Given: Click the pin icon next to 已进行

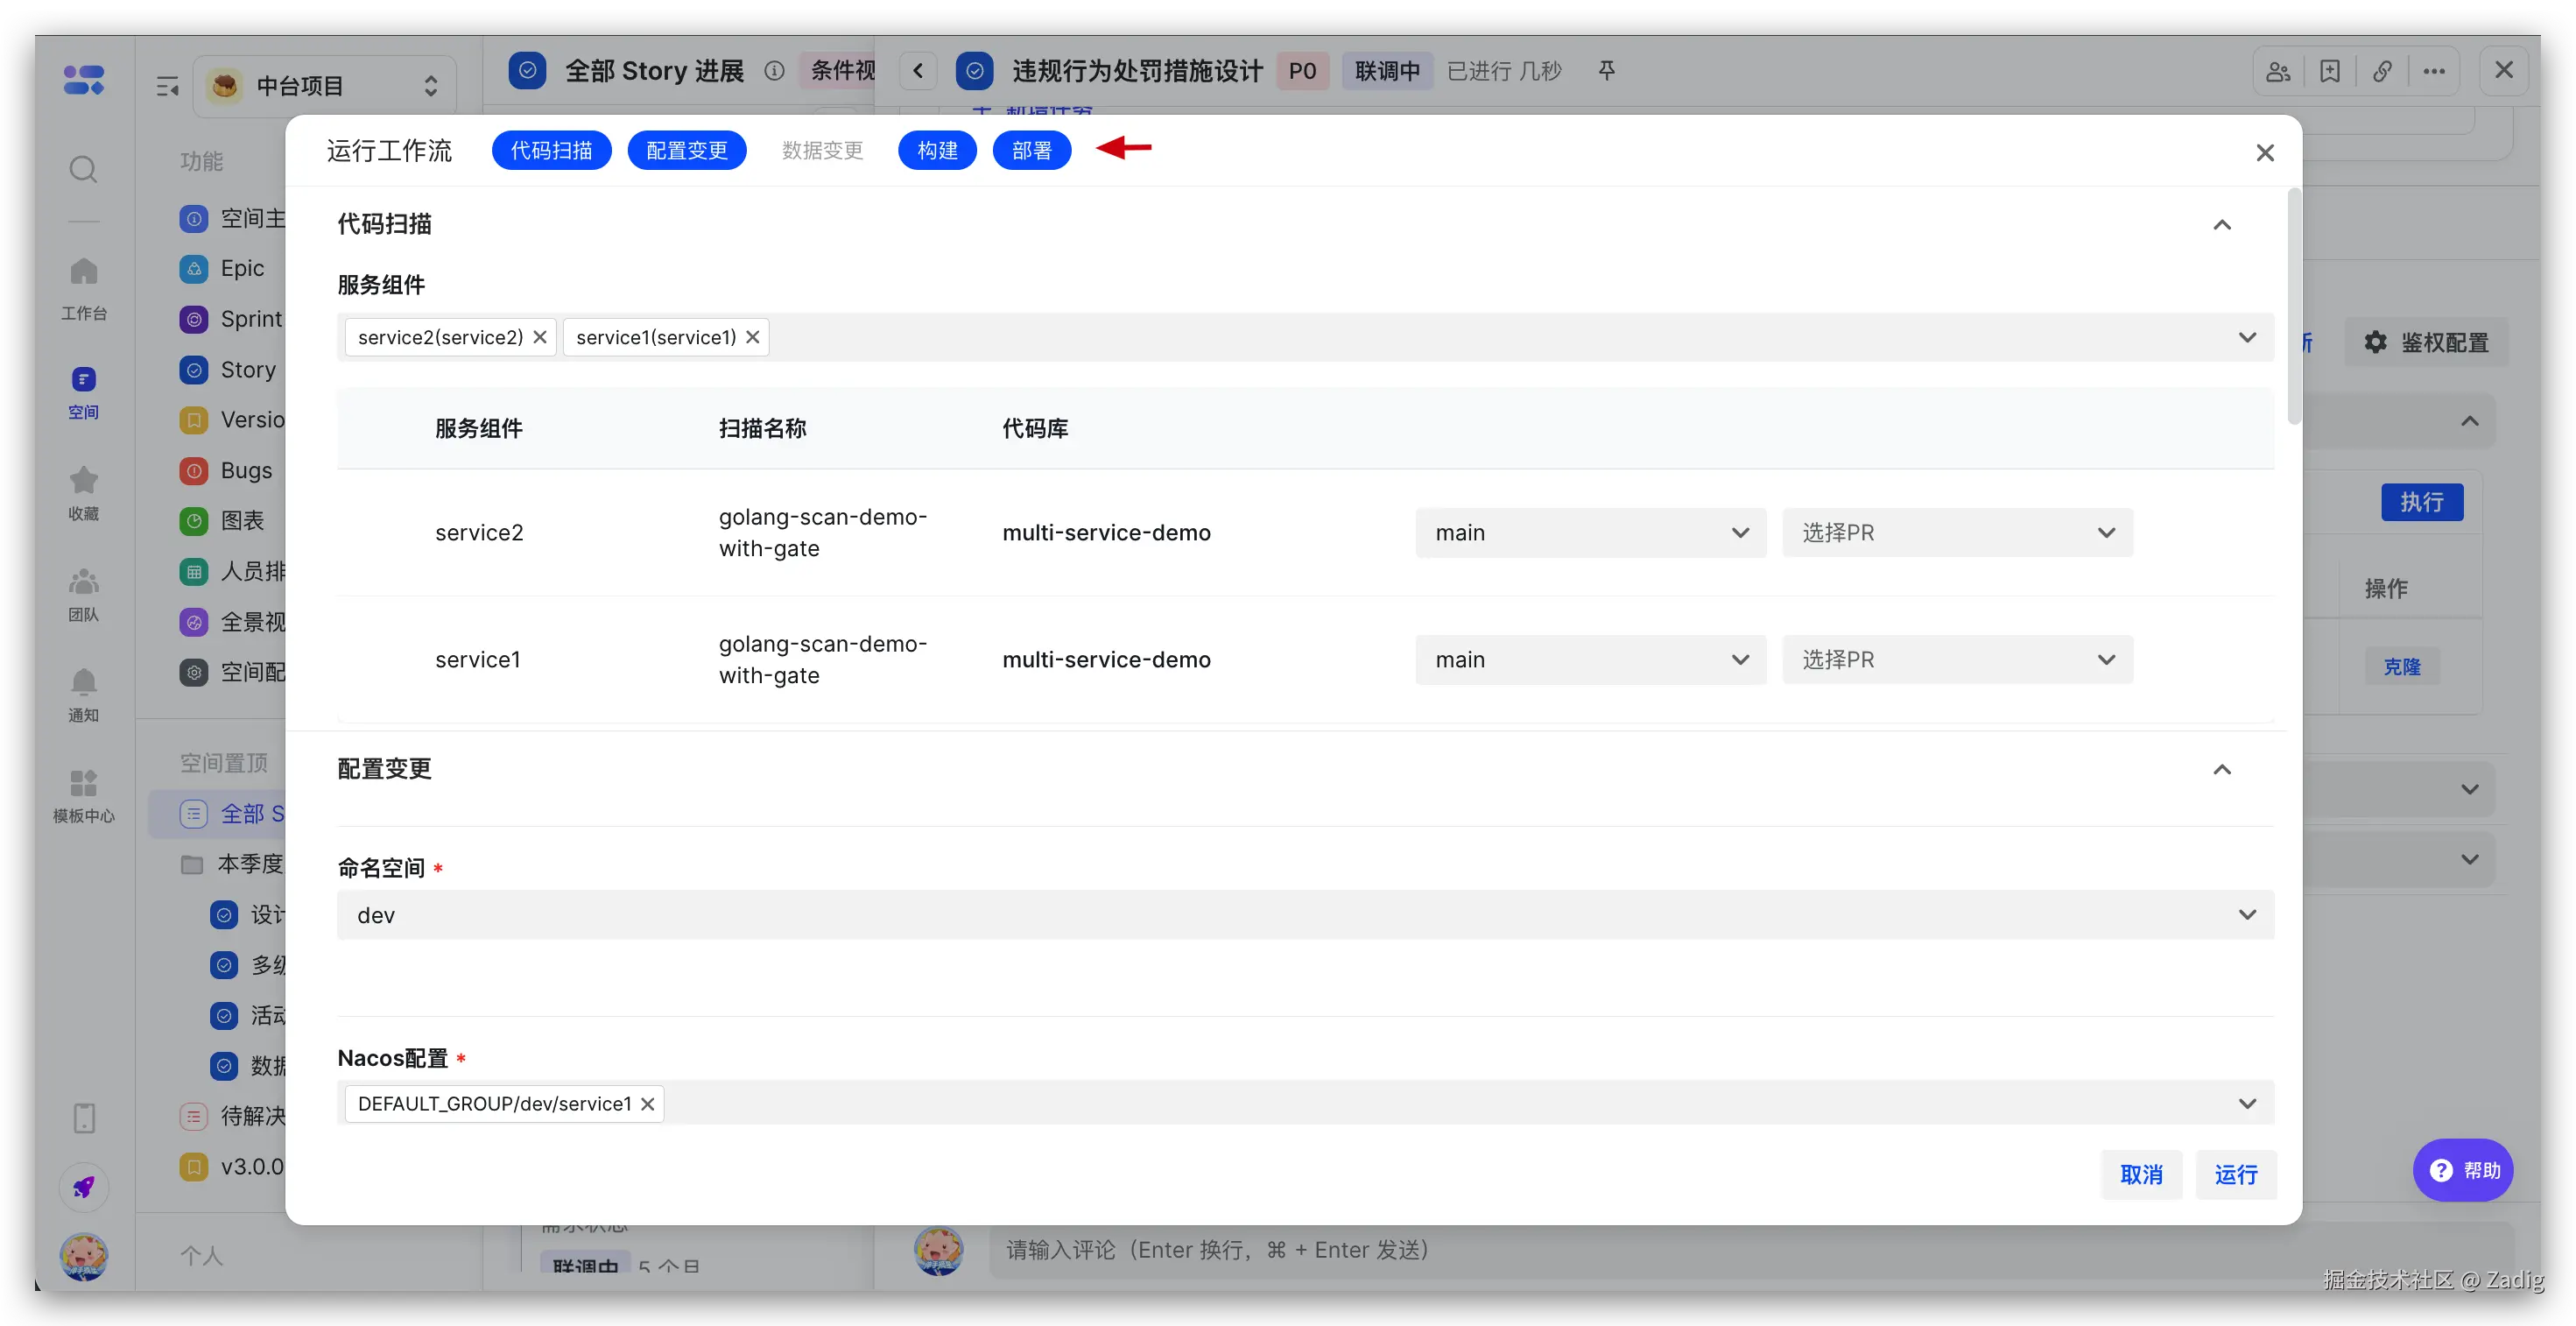Looking at the screenshot, I should (x=1606, y=71).
